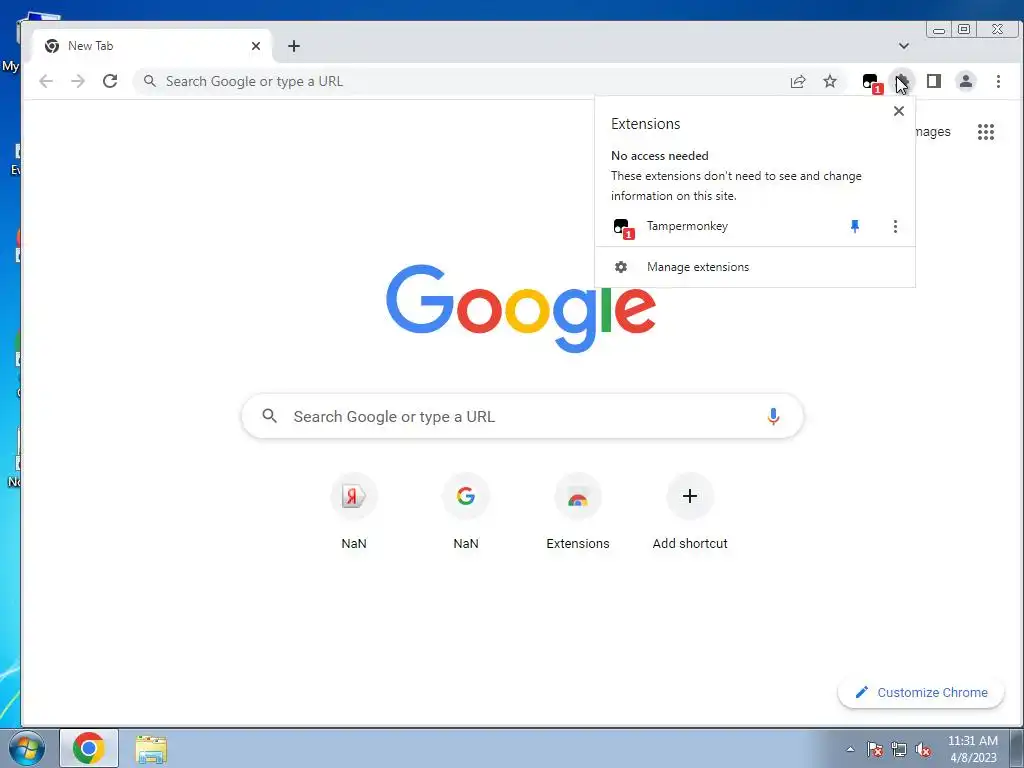Click the Extensions puzzle icon in the toolbar
This screenshot has height=768, width=1024.
tap(902, 82)
